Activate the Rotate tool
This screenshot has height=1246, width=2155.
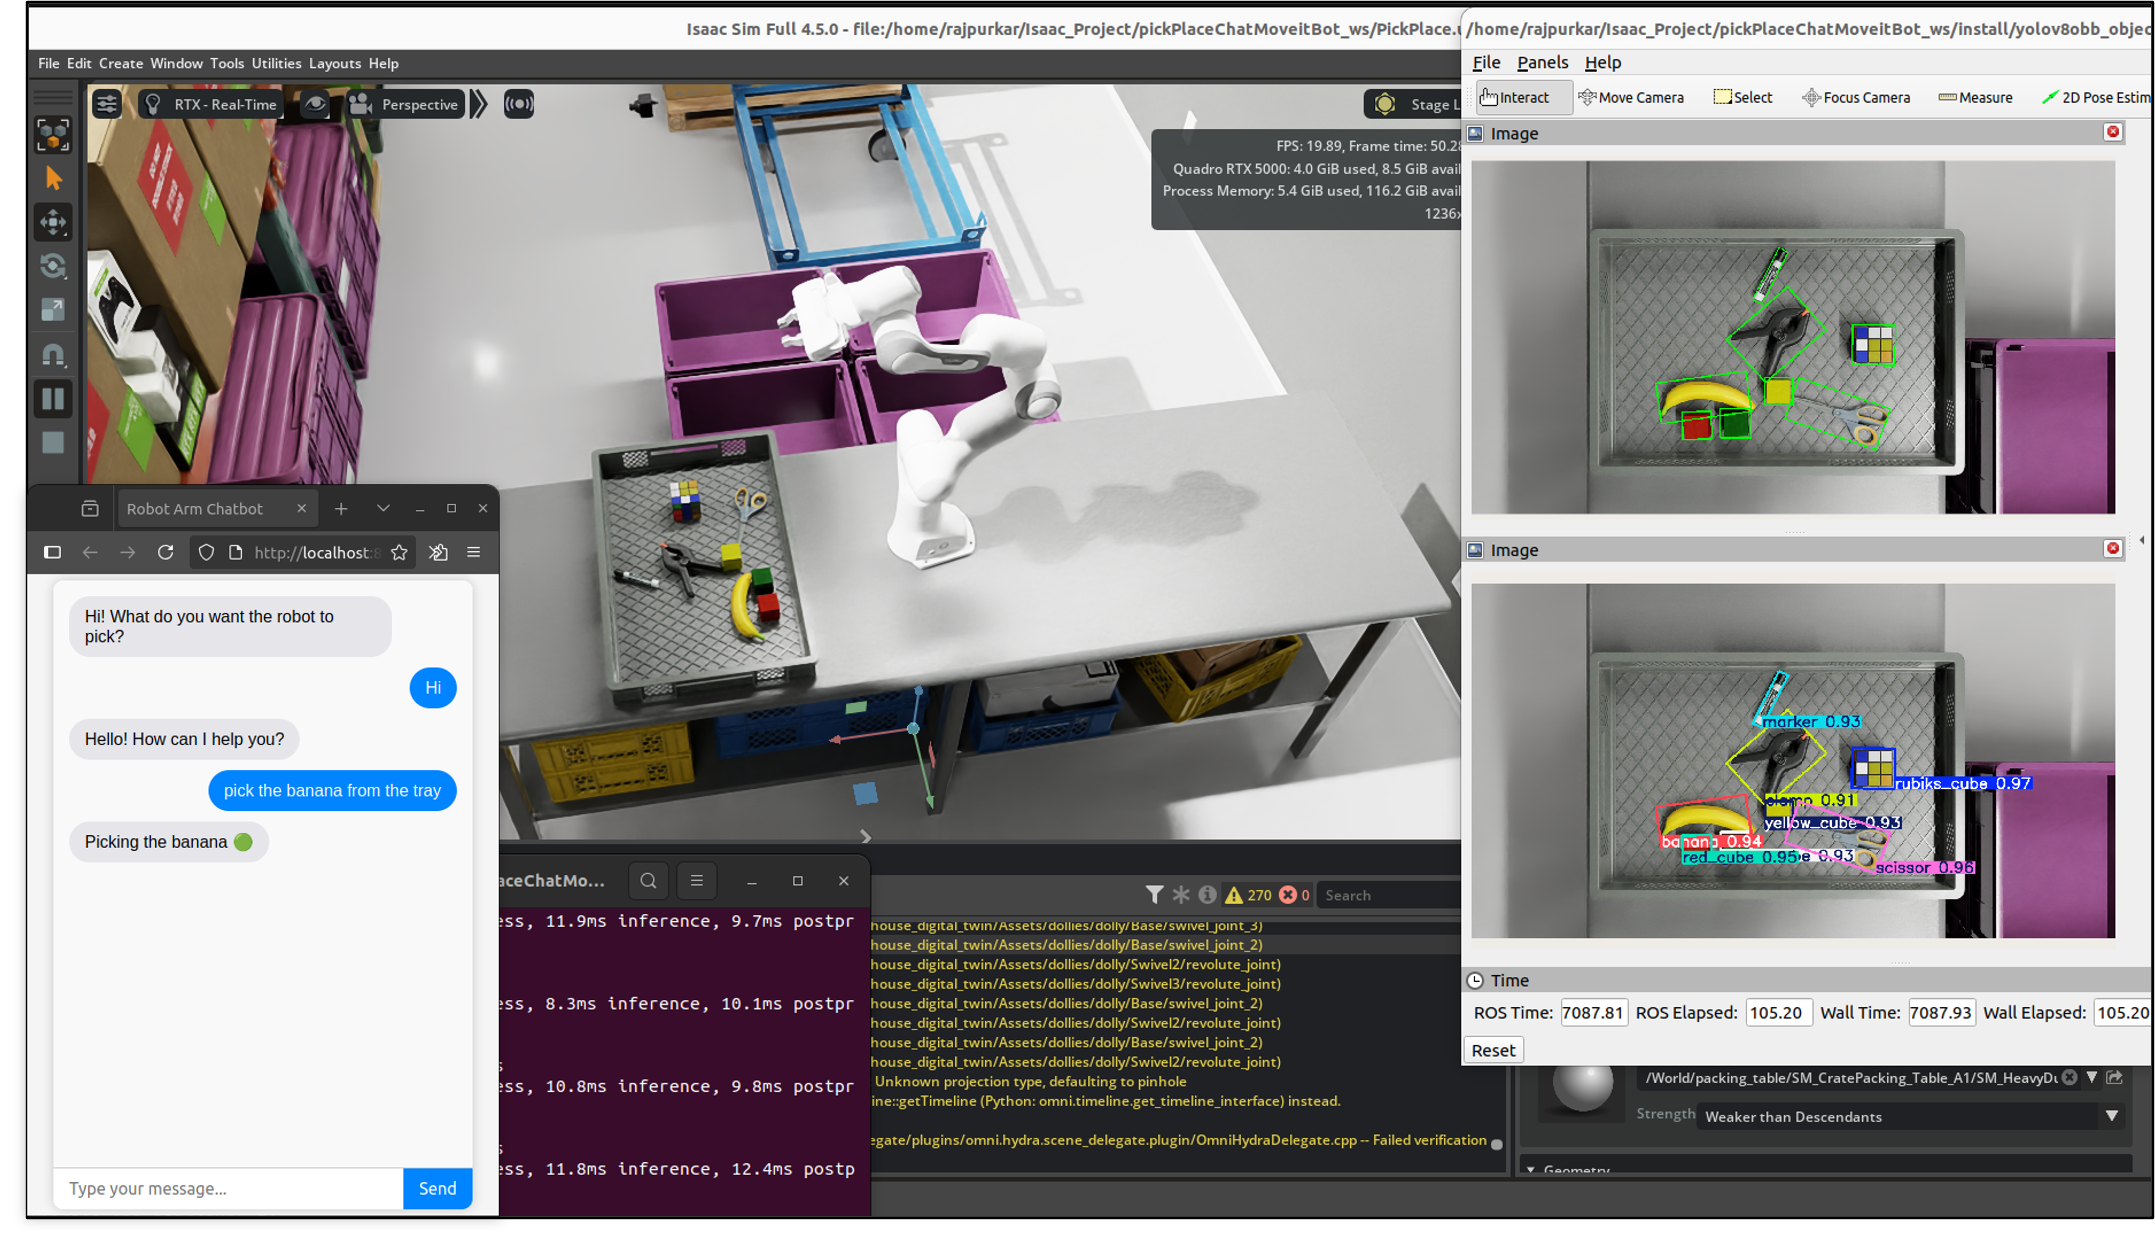click(x=53, y=266)
